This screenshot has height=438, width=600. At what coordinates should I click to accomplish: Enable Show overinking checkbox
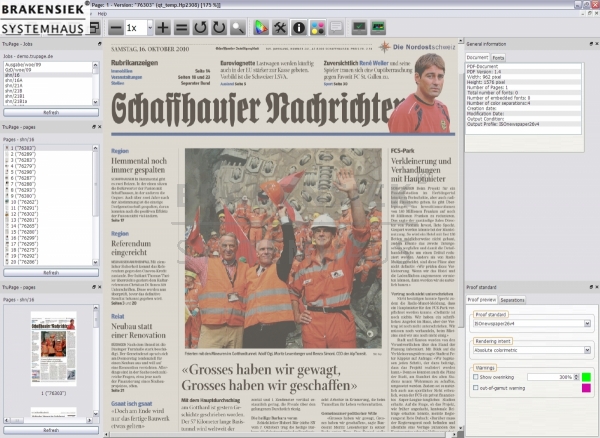coord(476,377)
